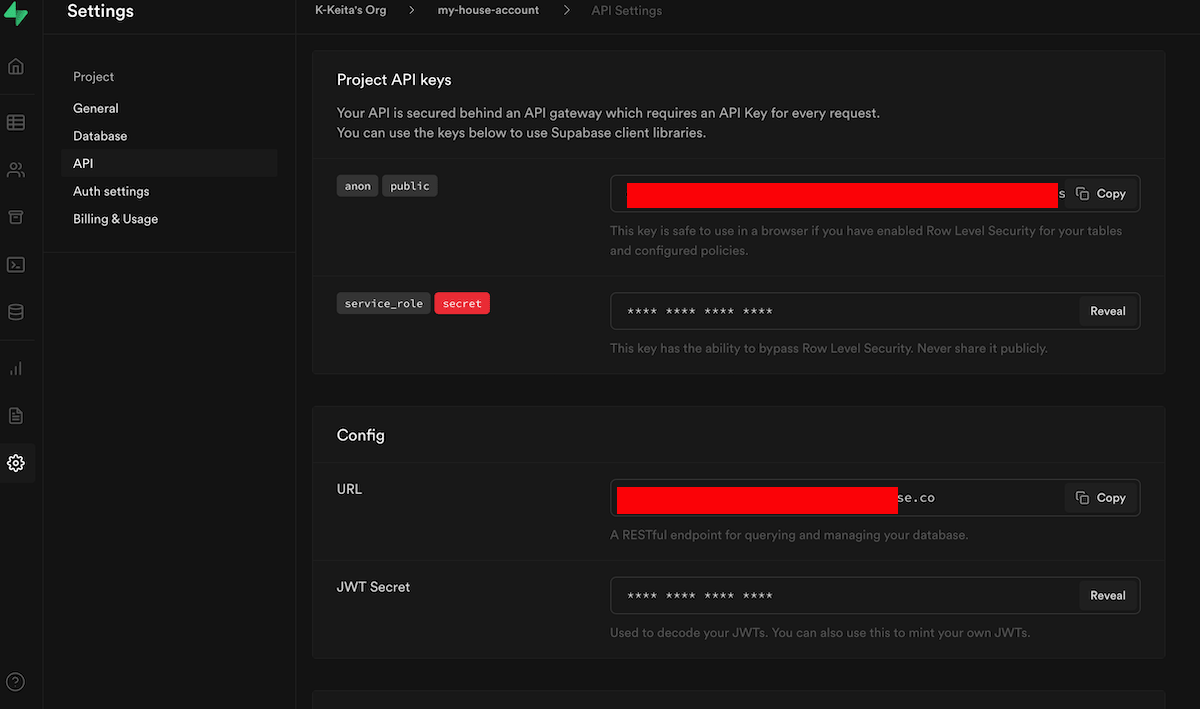The height and width of the screenshot is (709, 1200).
Task: Select Database in settings menu
Action: click(x=100, y=136)
